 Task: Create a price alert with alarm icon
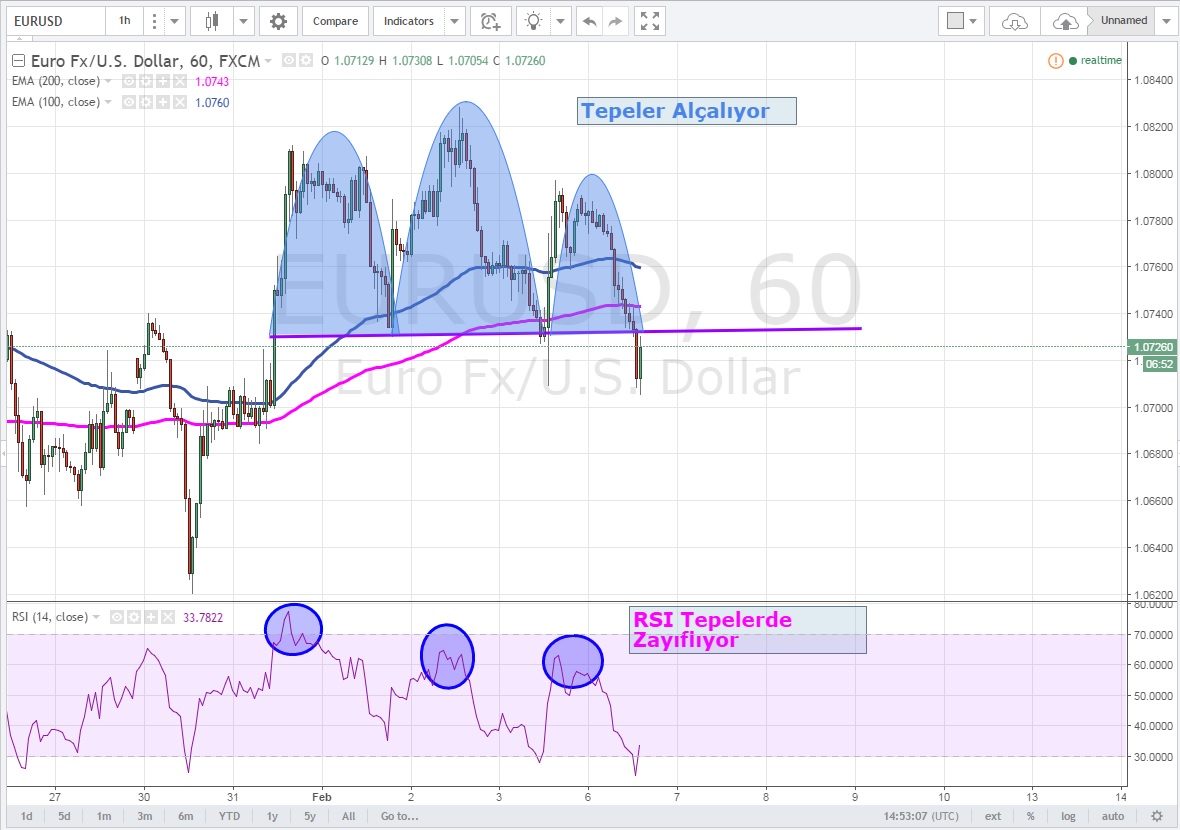pos(489,21)
